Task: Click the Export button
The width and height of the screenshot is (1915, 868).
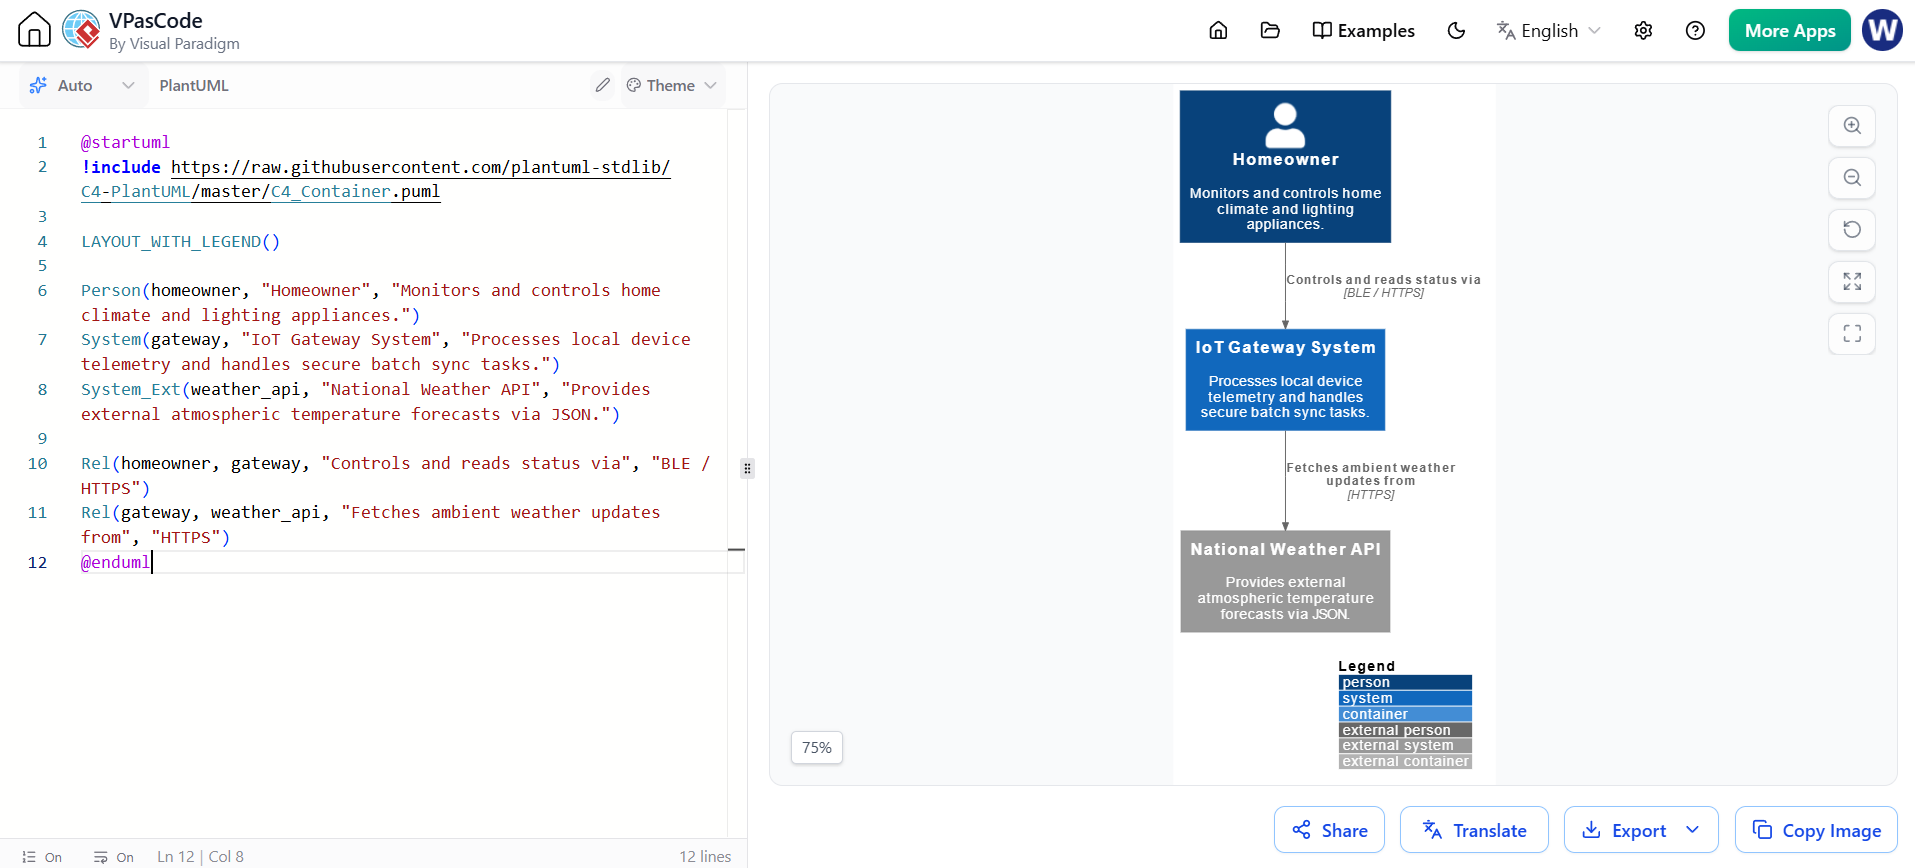Action: 1624,830
